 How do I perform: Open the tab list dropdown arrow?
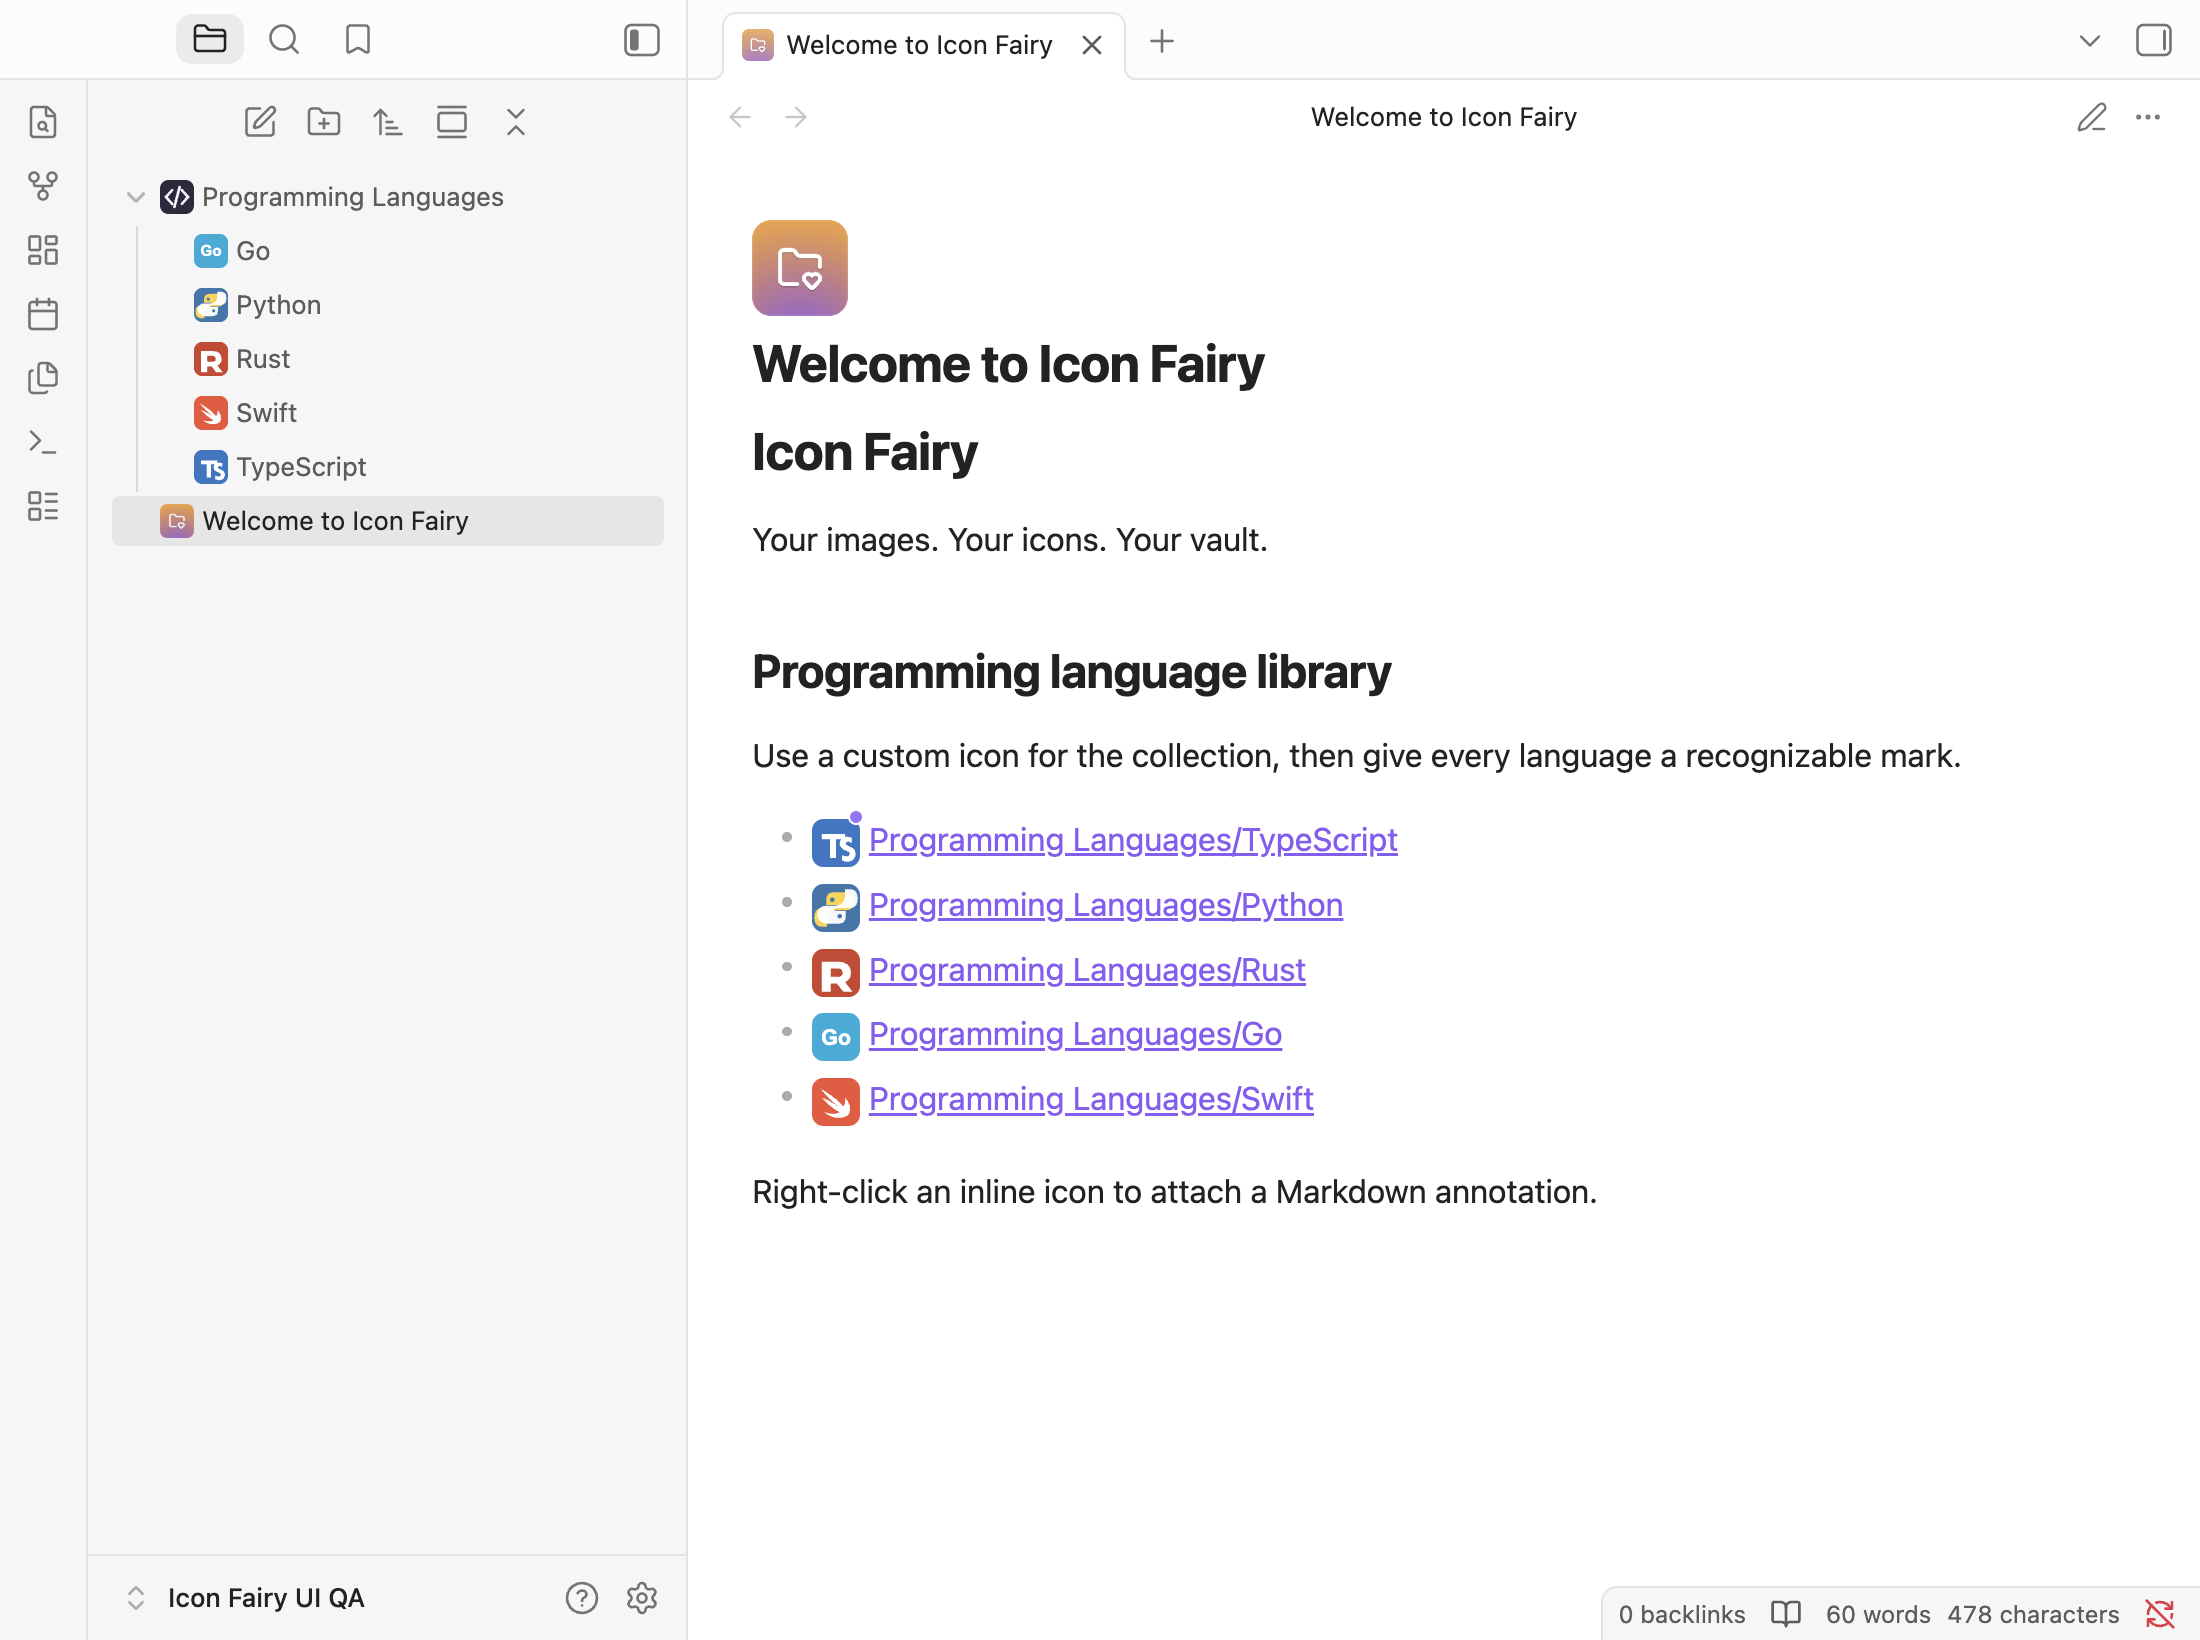pyautogui.click(x=2090, y=41)
